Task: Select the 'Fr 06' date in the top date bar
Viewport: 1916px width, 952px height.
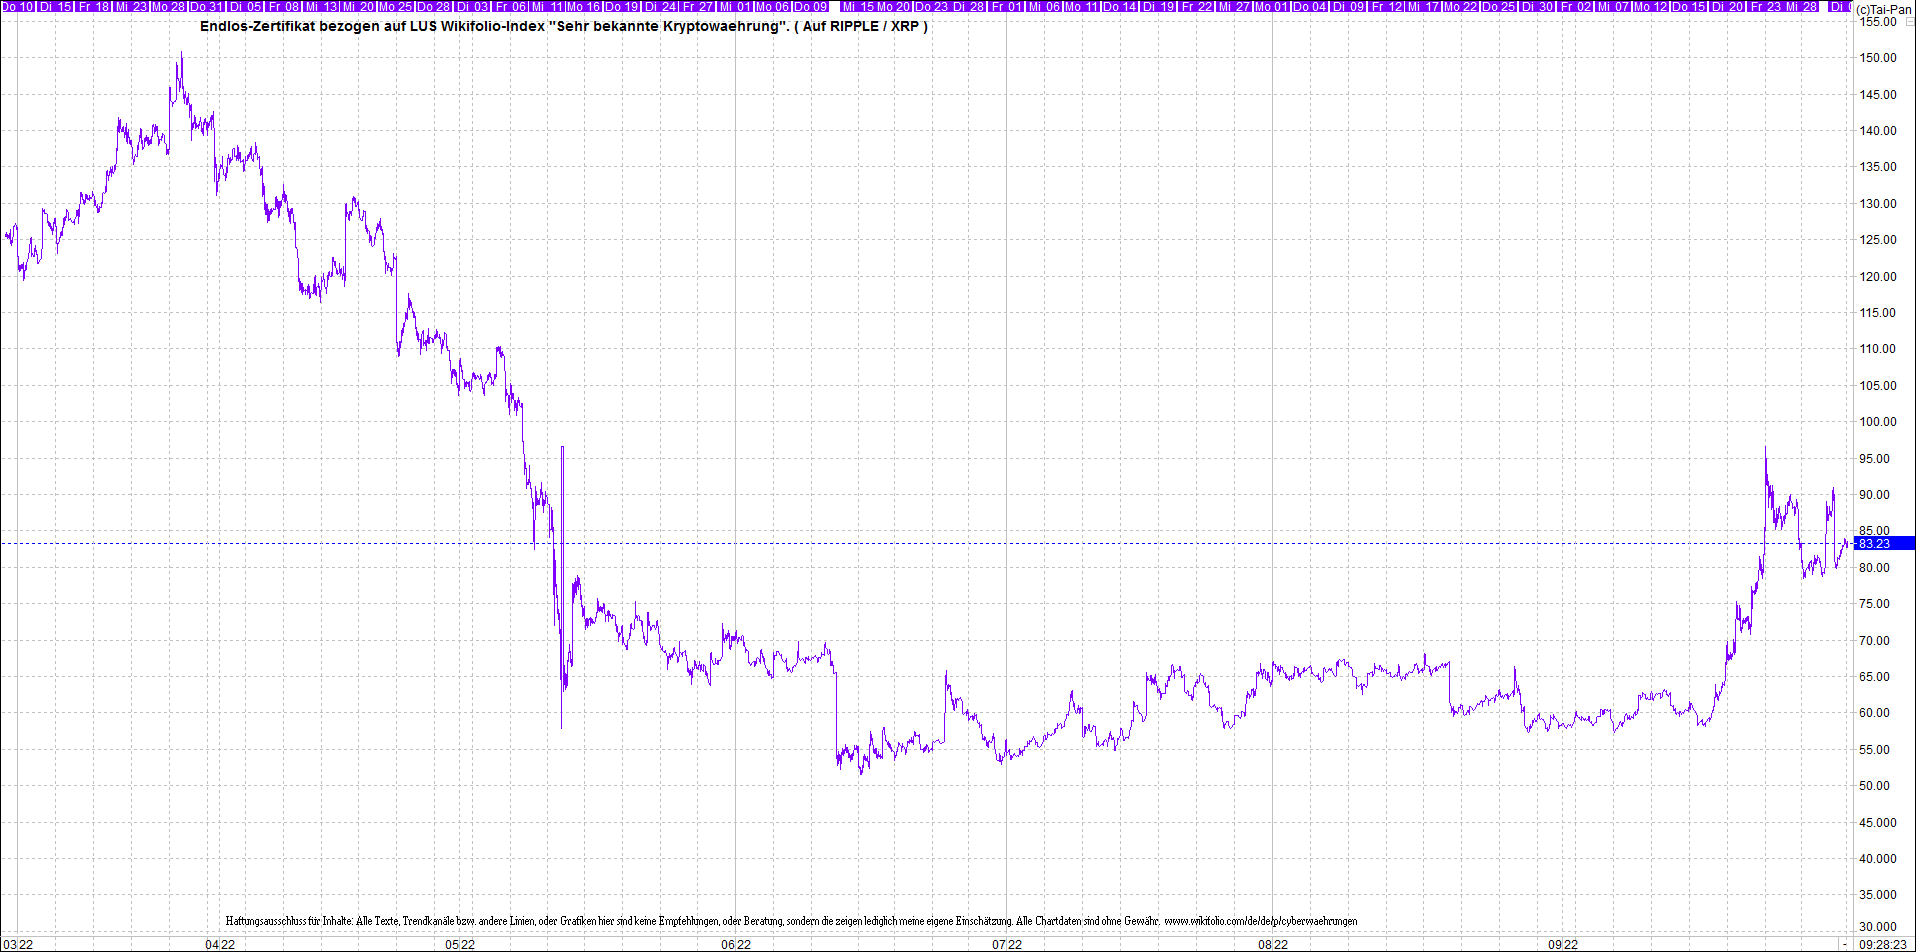Action: pyautogui.click(x=511, y=6)
